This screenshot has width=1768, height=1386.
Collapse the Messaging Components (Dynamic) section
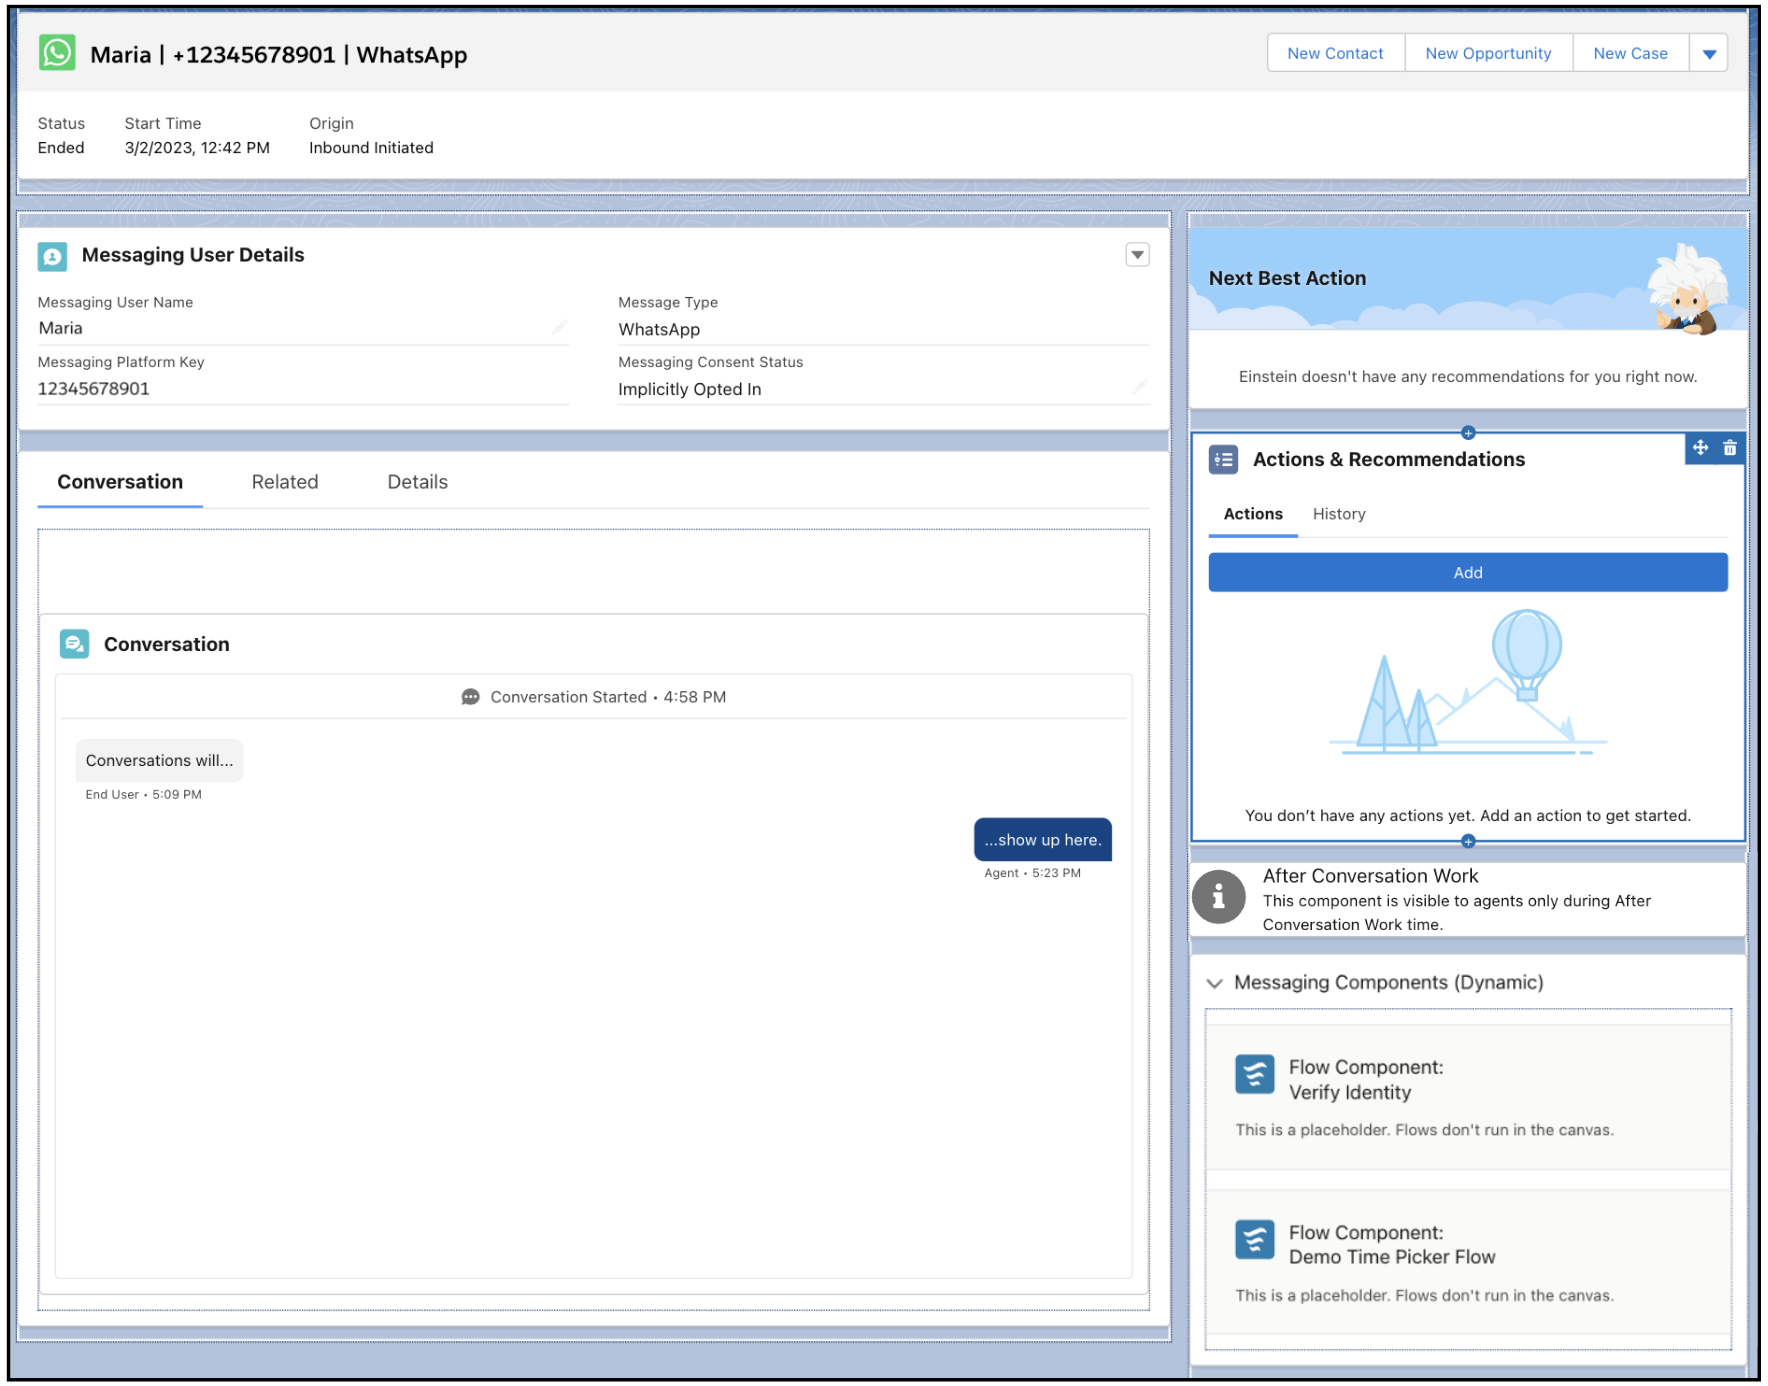click(1215, 983)
